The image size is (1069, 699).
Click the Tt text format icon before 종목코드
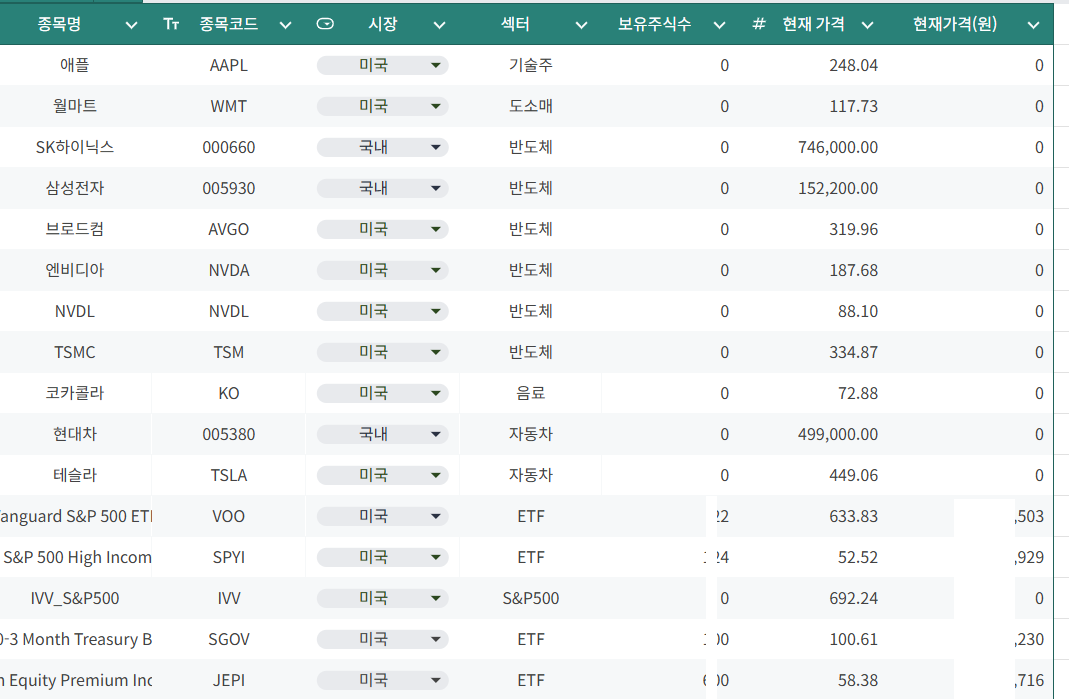click(x=171, y=24)
